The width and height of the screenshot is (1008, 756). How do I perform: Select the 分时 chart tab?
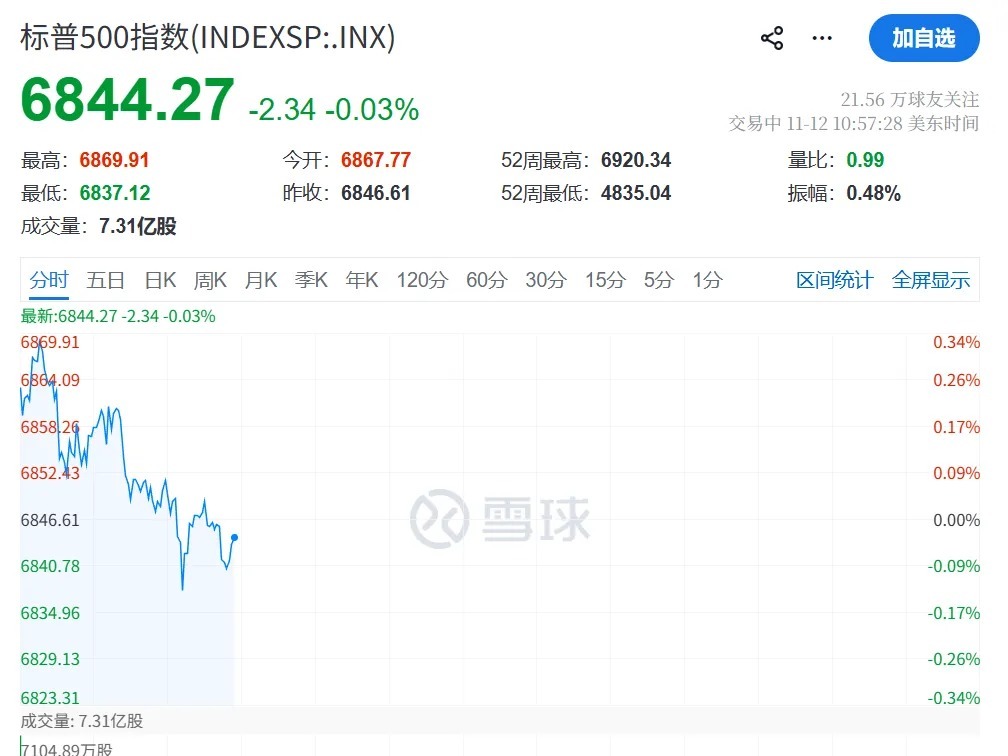coord(49,280)
